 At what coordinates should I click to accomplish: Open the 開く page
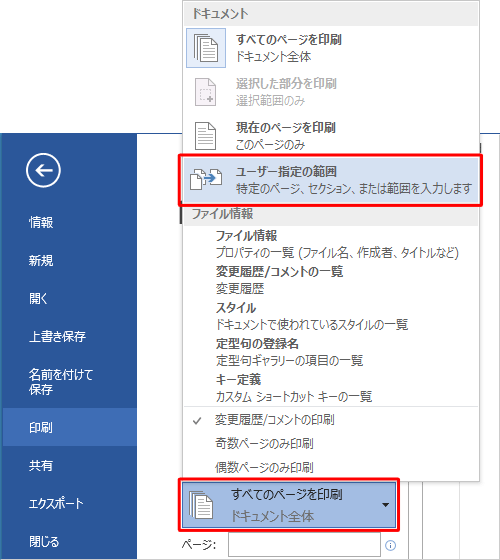pyautogui.click(x=38, y=299)
